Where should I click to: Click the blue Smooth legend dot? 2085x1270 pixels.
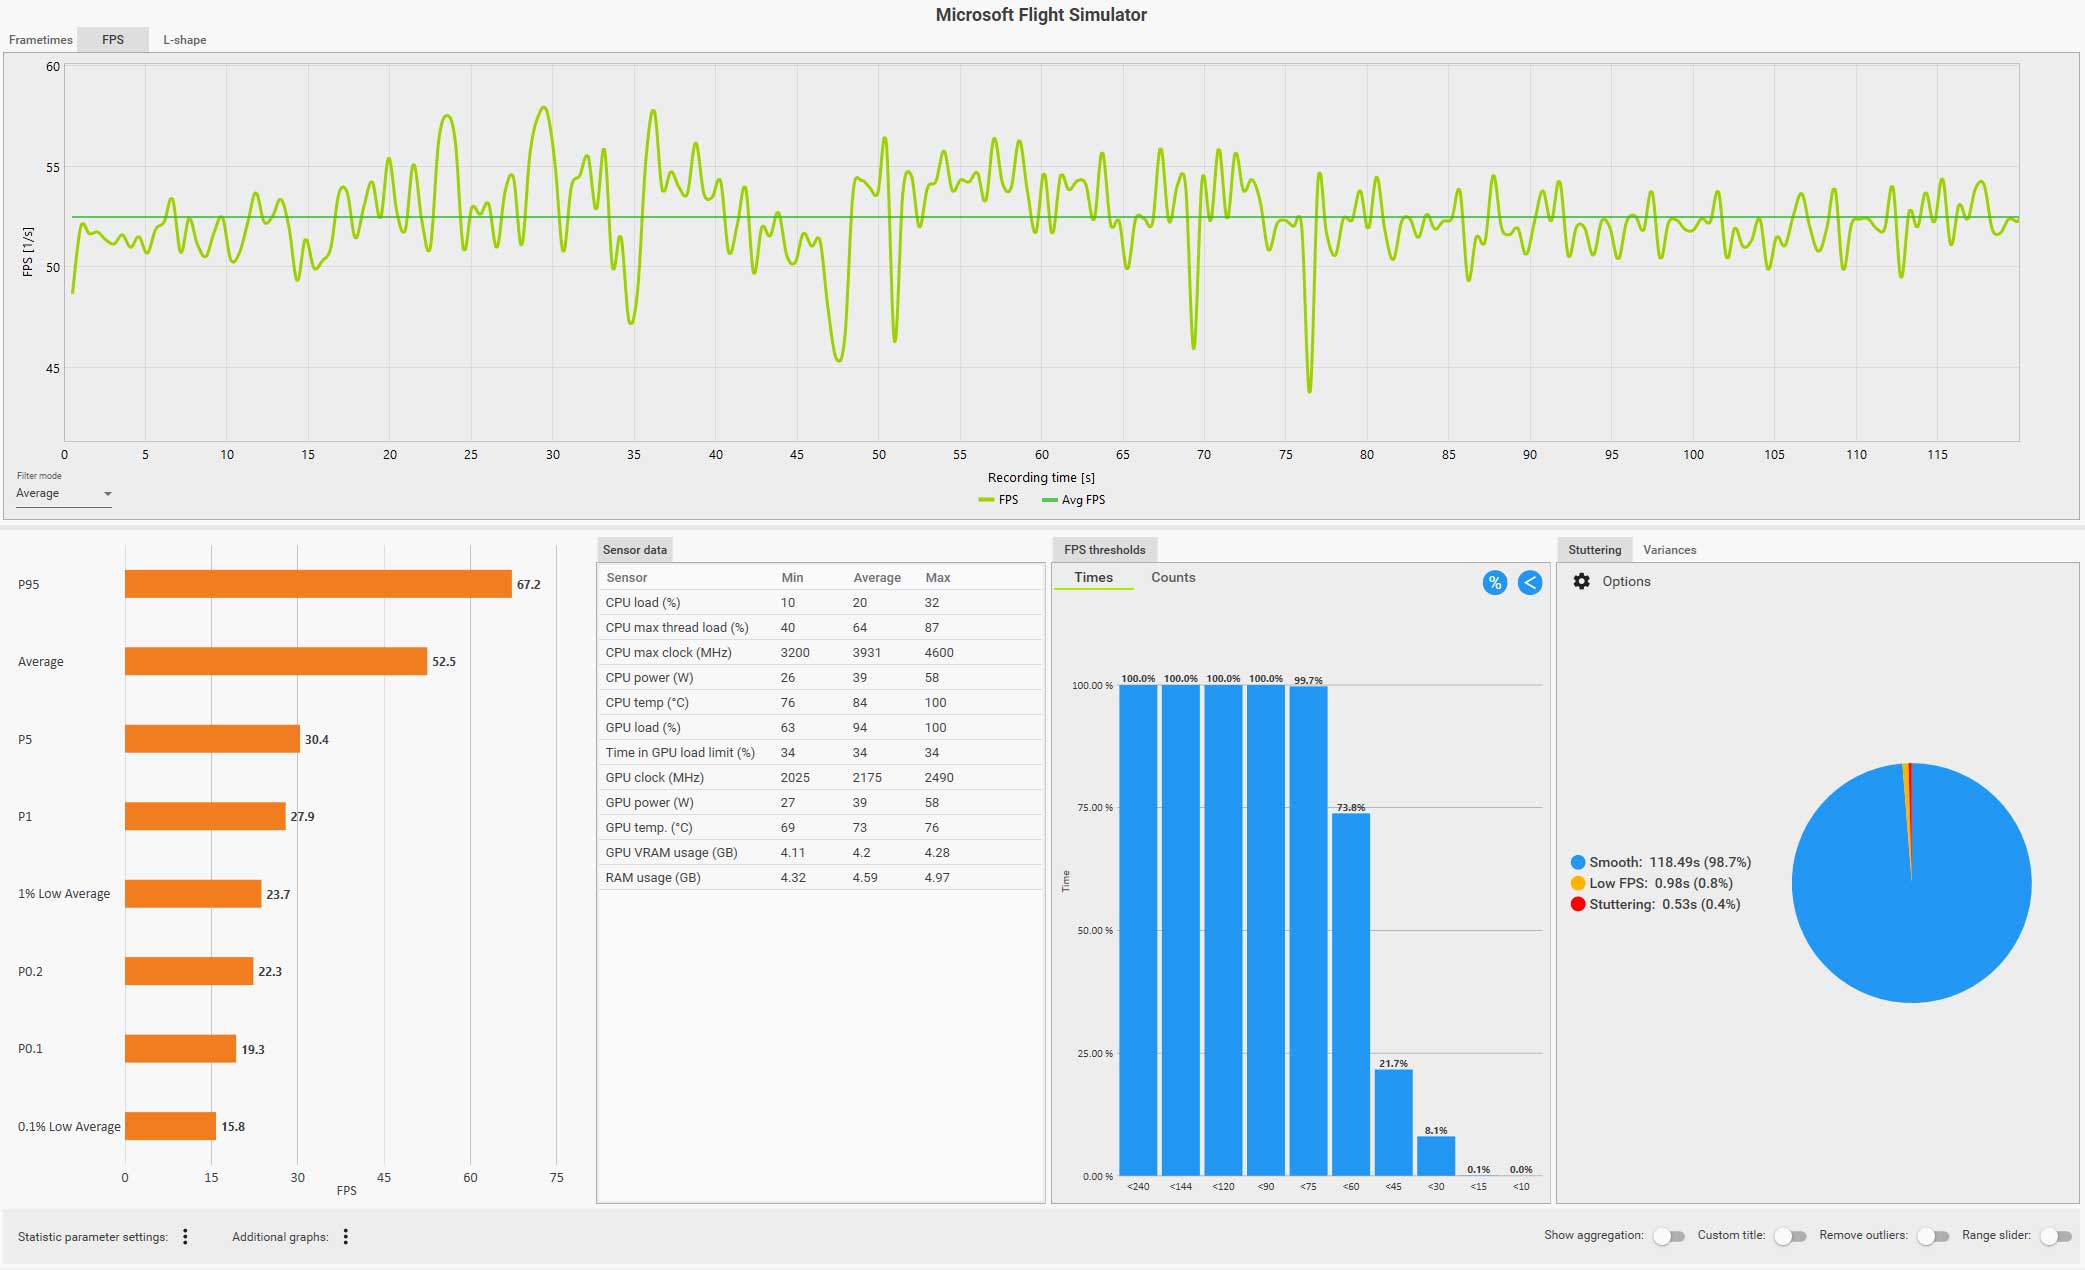tap(1577, 862)
